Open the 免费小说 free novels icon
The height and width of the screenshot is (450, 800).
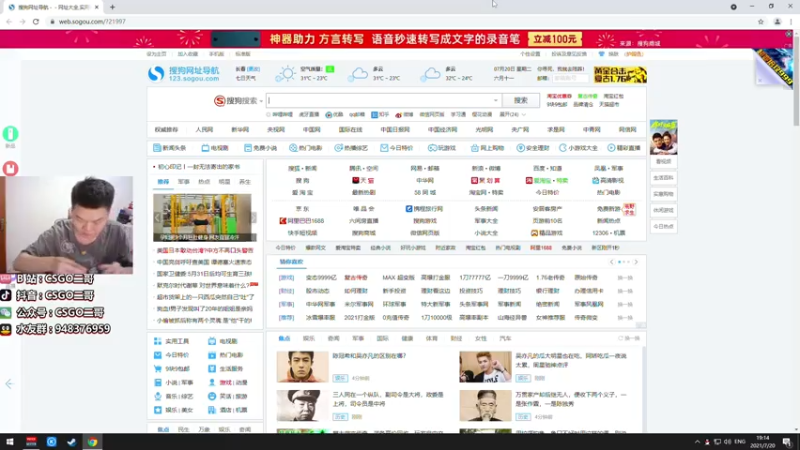(248, 148)
